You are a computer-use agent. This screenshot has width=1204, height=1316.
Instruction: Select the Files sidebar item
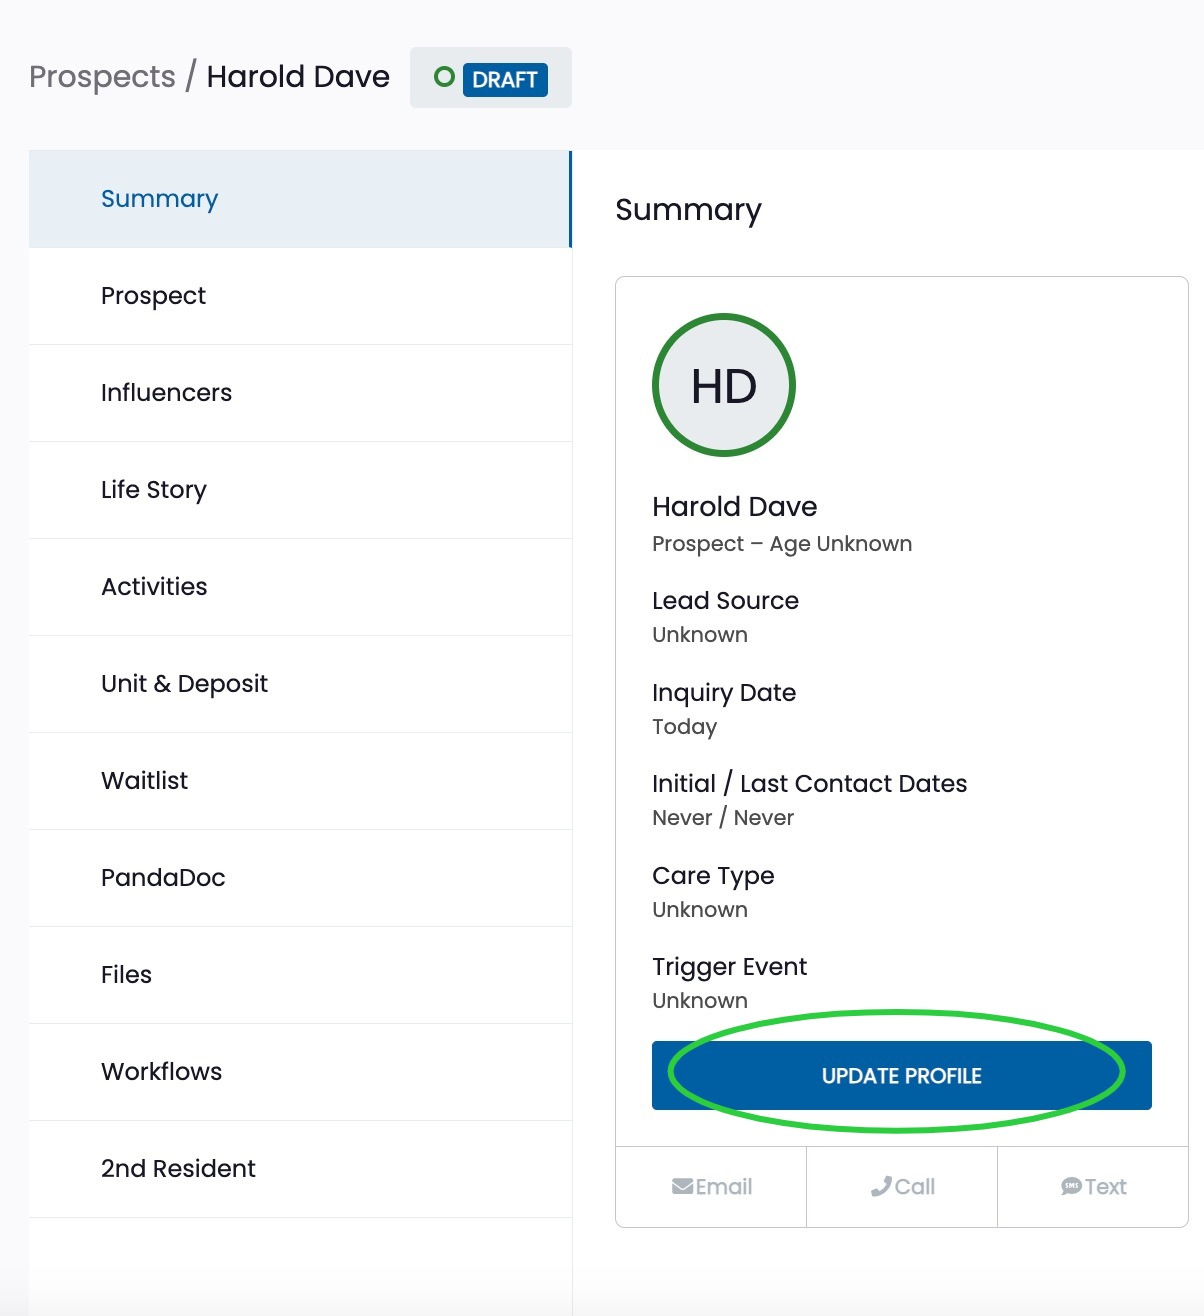point(300,975)
